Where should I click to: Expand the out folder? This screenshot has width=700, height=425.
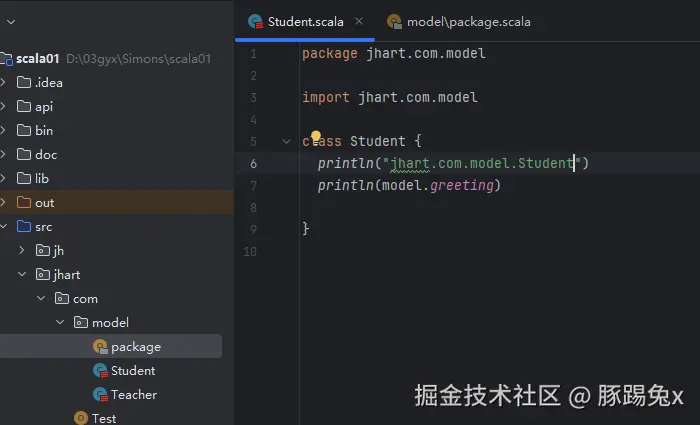click(4, 202)
